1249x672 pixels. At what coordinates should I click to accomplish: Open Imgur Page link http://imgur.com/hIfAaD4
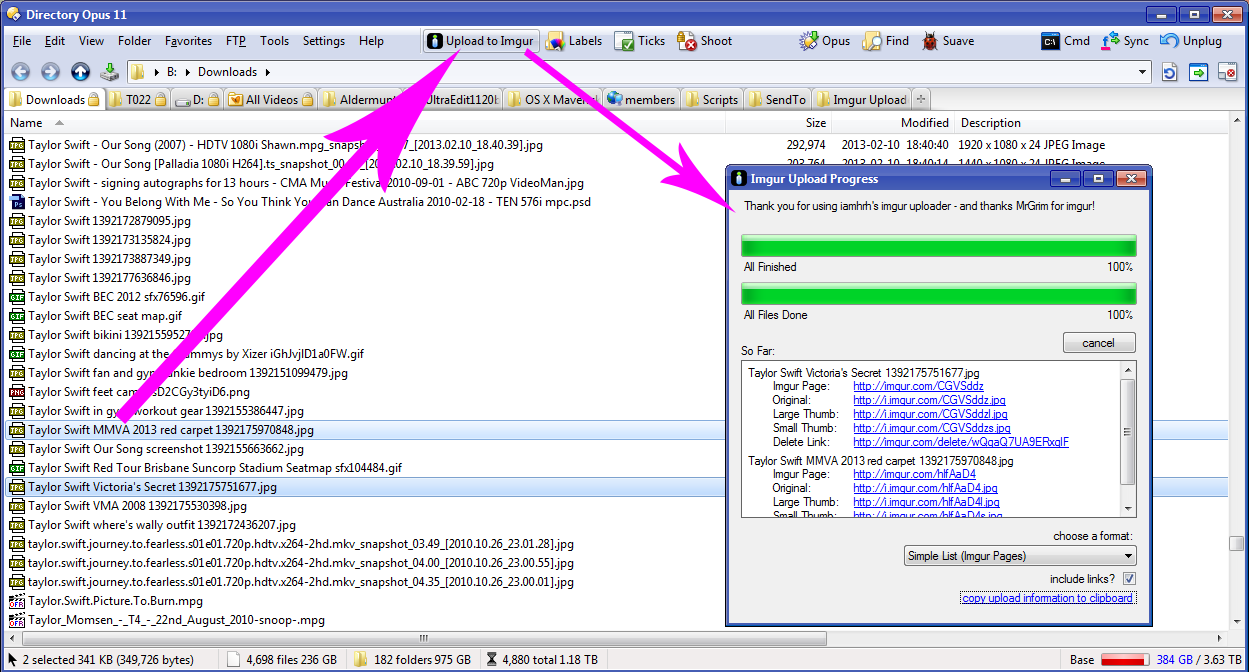point(914,474)
